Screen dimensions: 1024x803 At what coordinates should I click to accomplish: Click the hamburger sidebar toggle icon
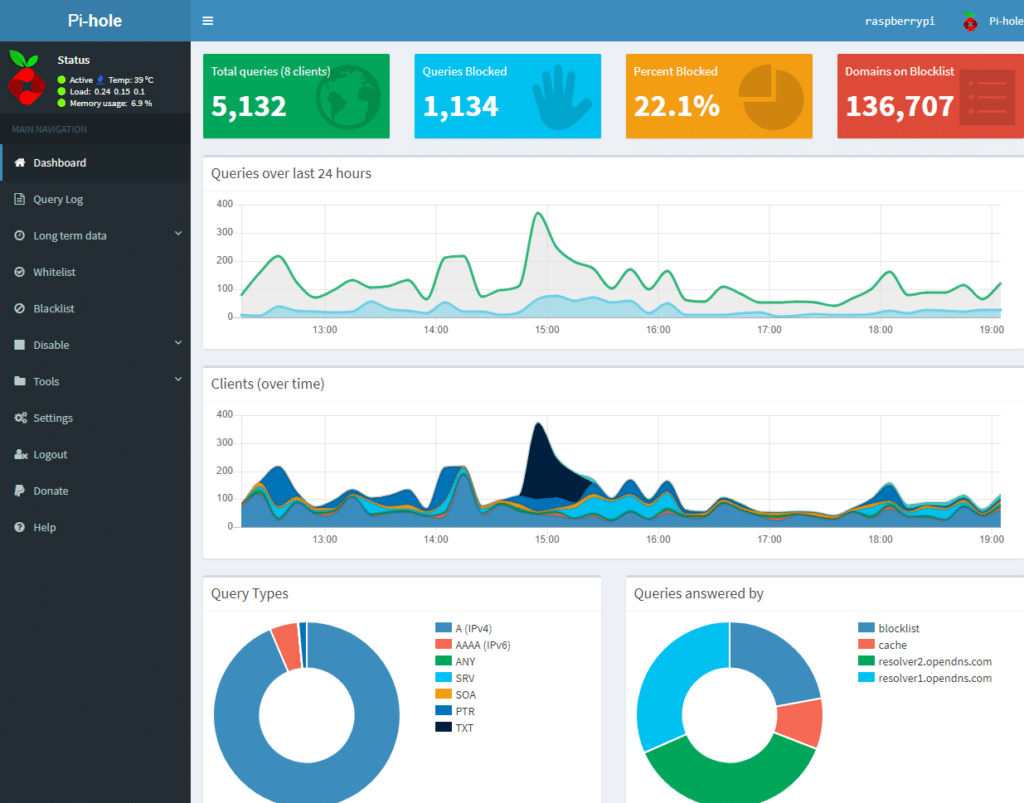point(208,20)
